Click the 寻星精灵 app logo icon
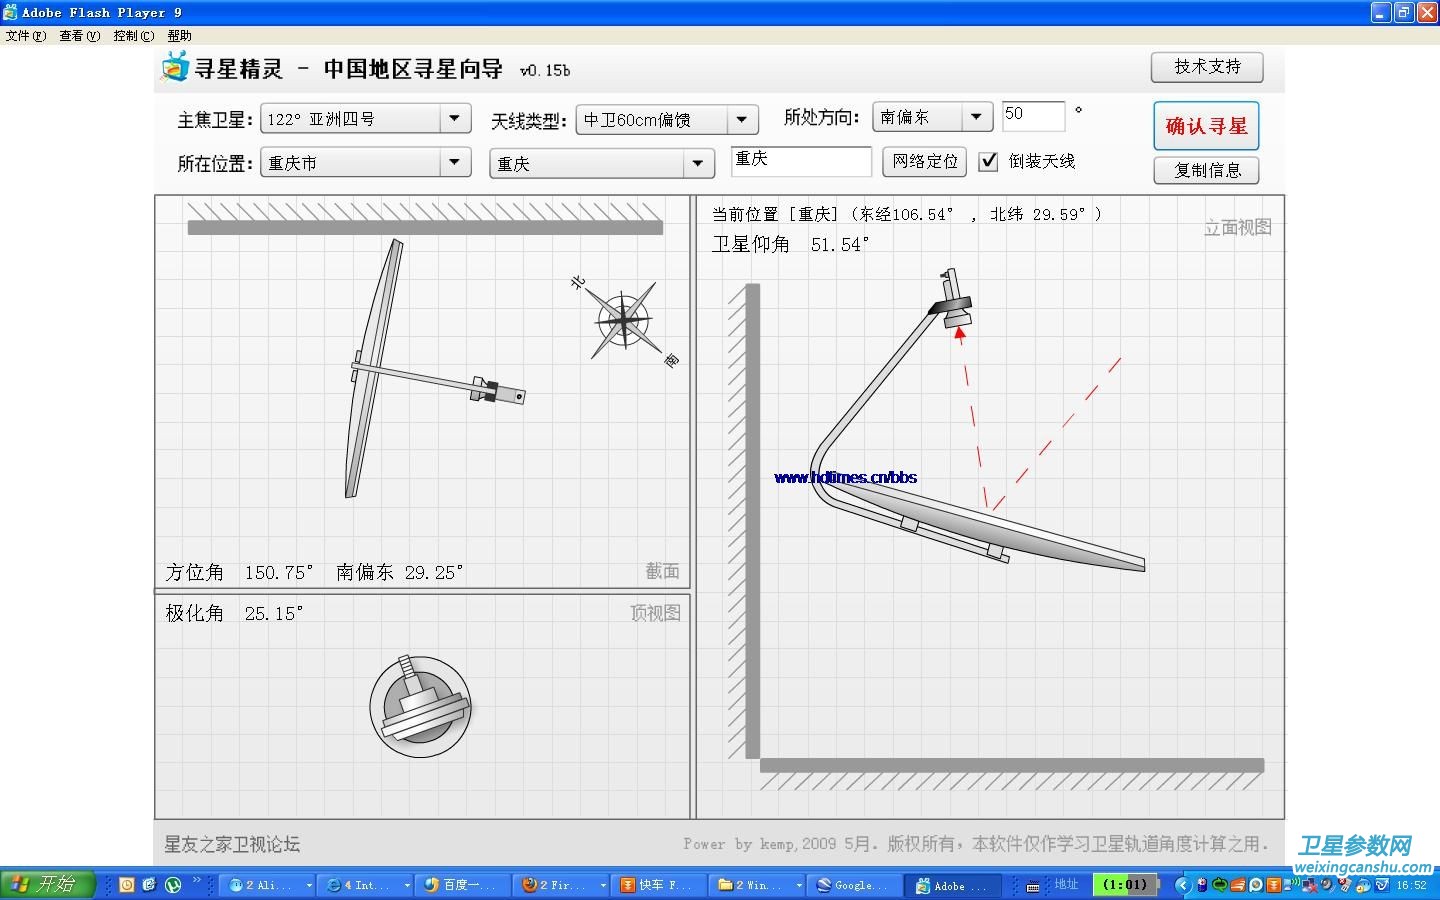The image size is (1440, 900). pyautogui.click(x=175, y=67)
